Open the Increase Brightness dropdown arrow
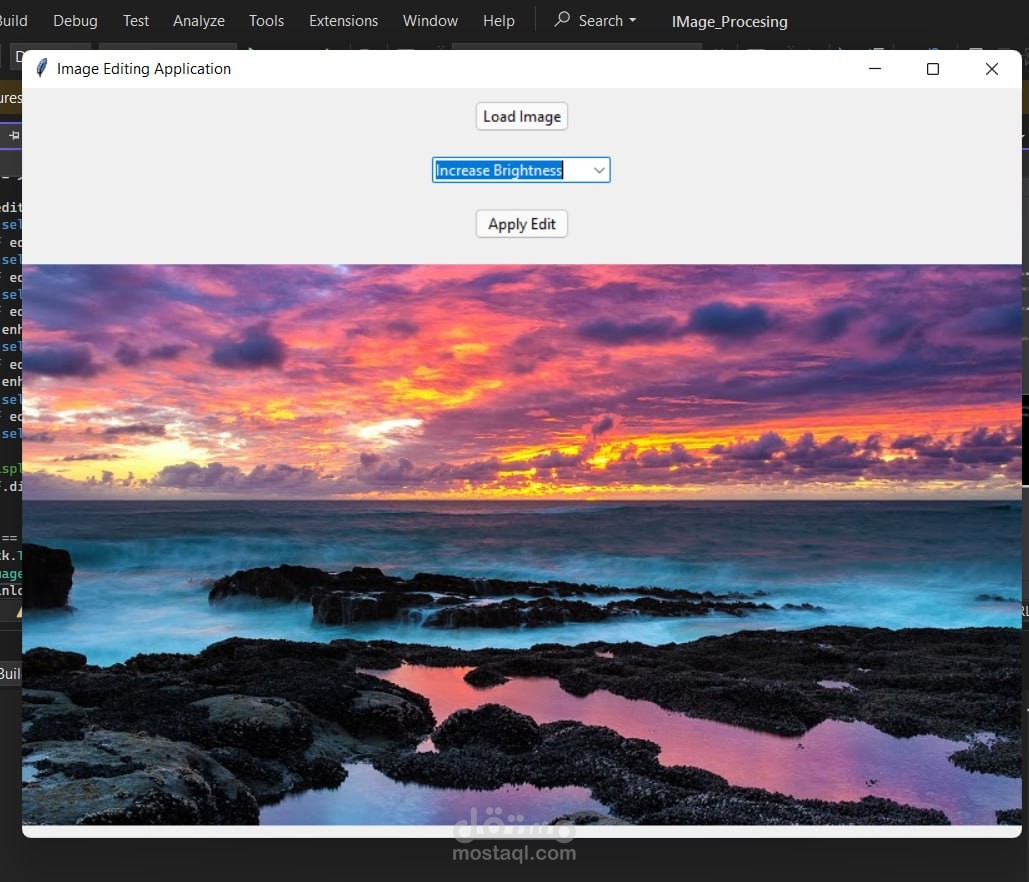This screenshot has width=1029, height=882. 598,170
